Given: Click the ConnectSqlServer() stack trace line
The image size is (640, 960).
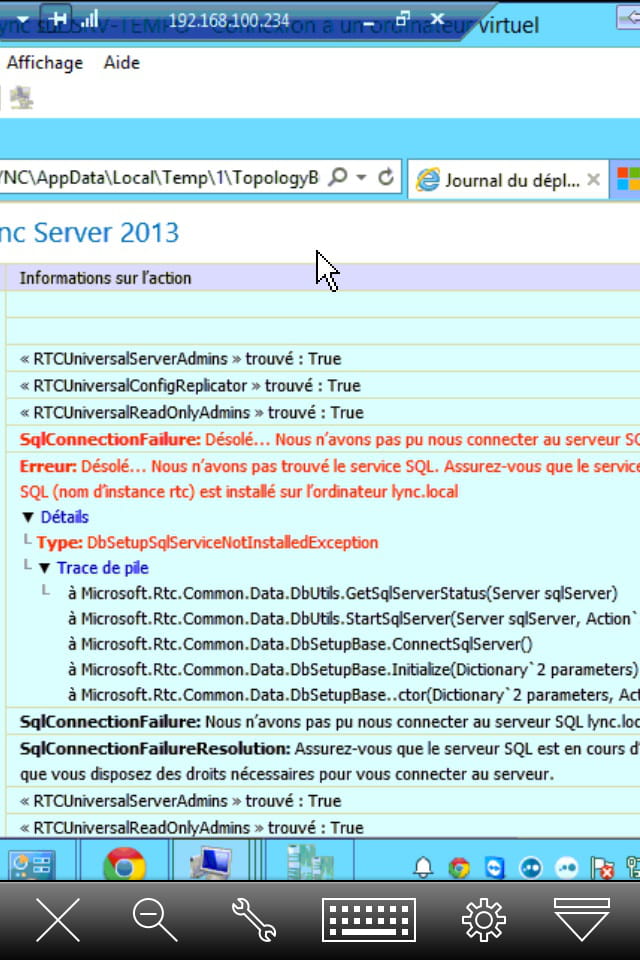Looking at the screenshot, I should pyautogui.click(x=300, y=644).
